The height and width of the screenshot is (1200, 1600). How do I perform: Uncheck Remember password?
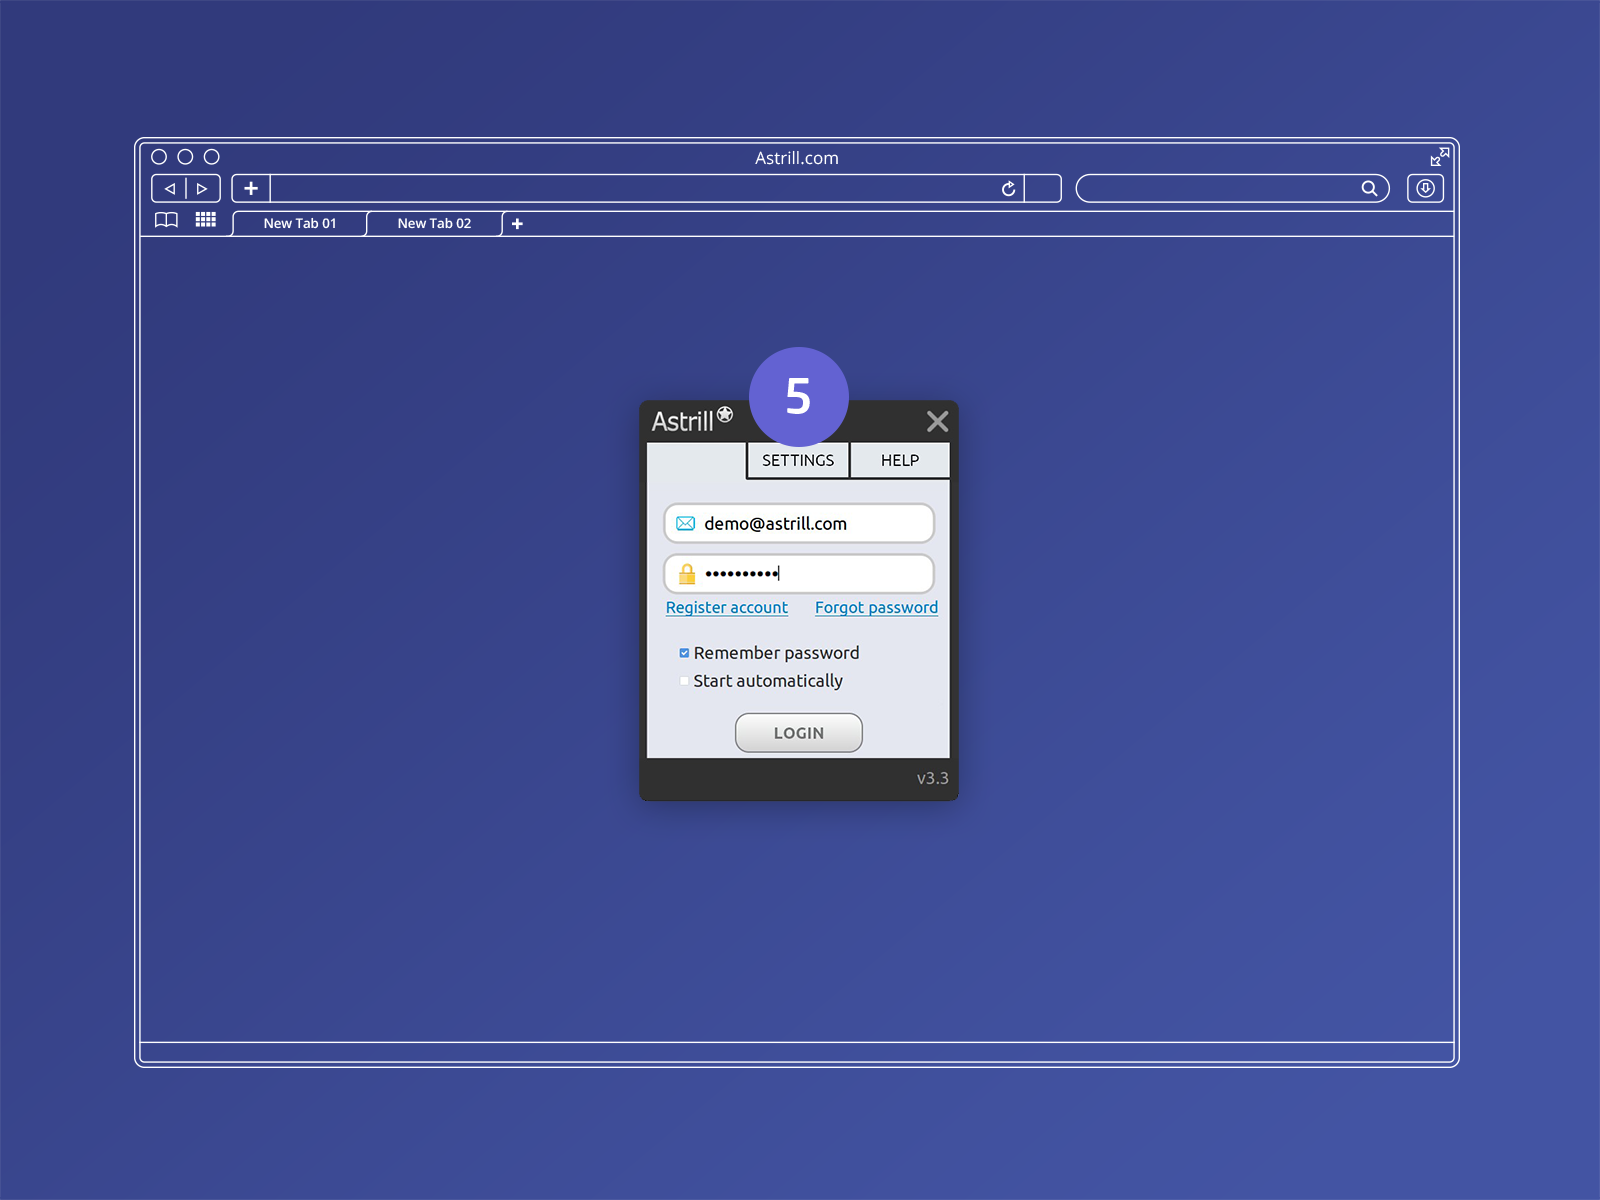click(x=684, y=653)
